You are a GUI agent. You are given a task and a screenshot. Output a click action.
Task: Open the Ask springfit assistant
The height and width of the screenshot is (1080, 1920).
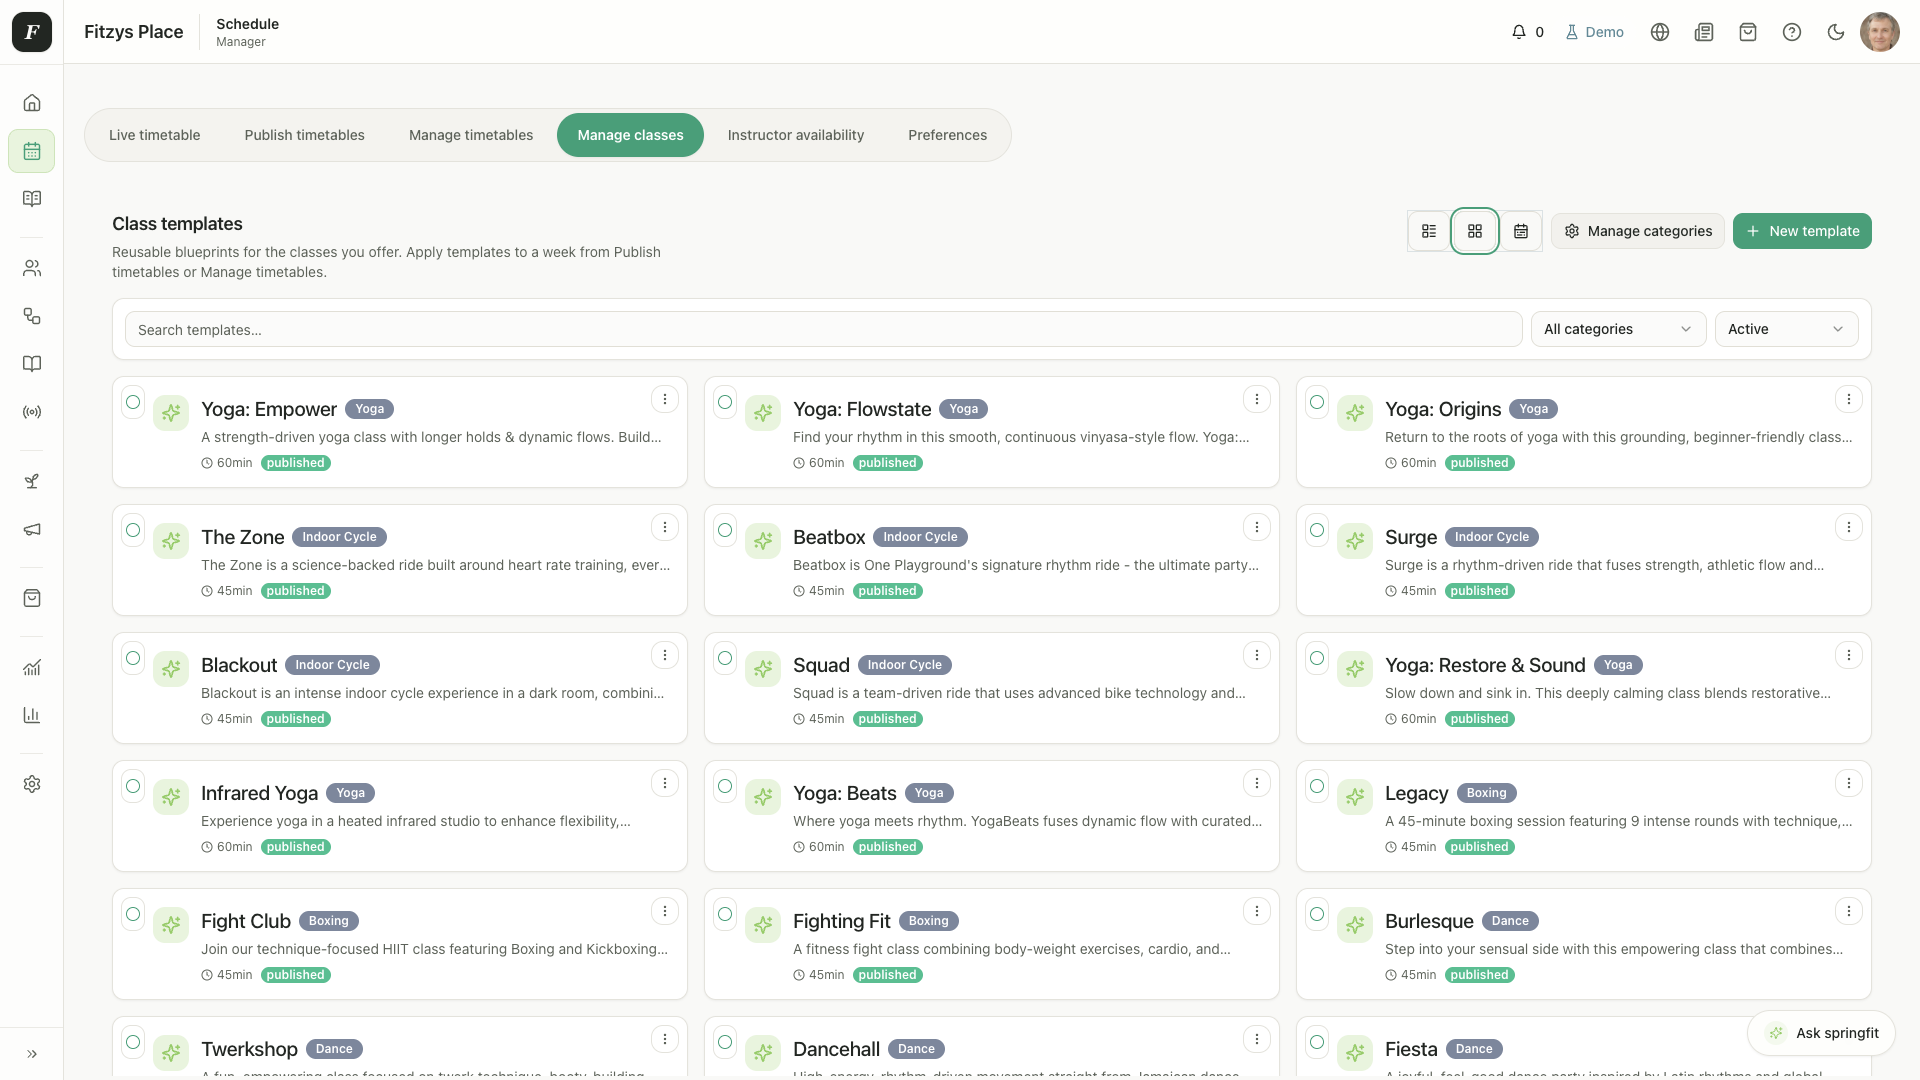[x=1821, y=1033]
